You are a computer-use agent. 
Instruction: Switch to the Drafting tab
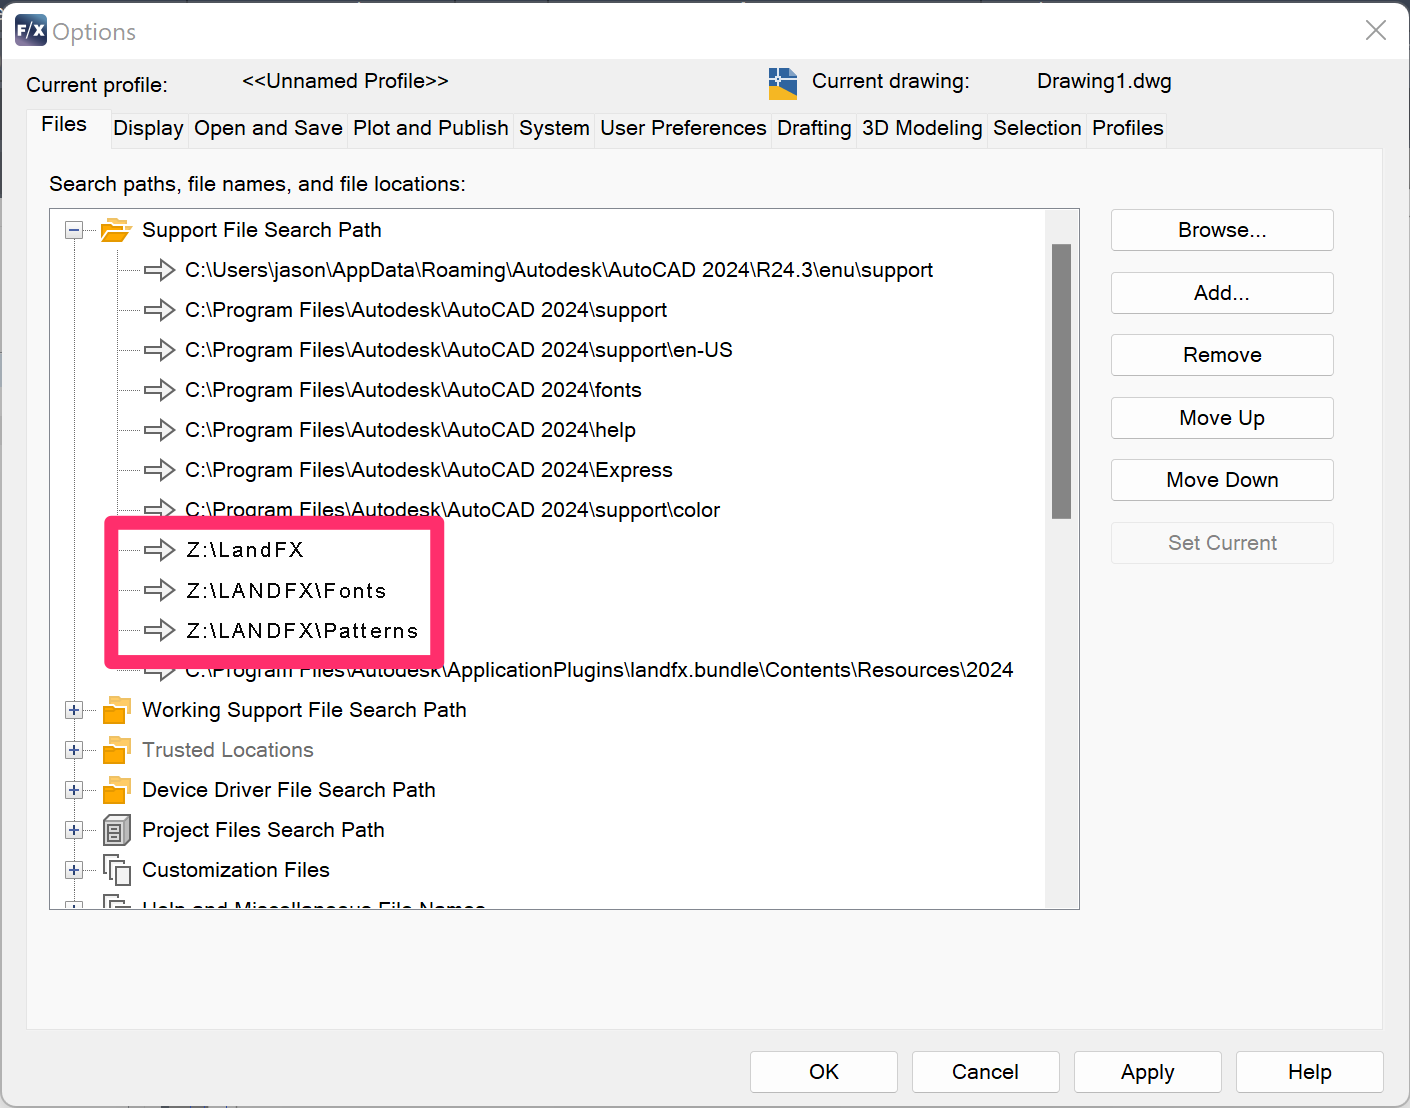tap(814, 129)
